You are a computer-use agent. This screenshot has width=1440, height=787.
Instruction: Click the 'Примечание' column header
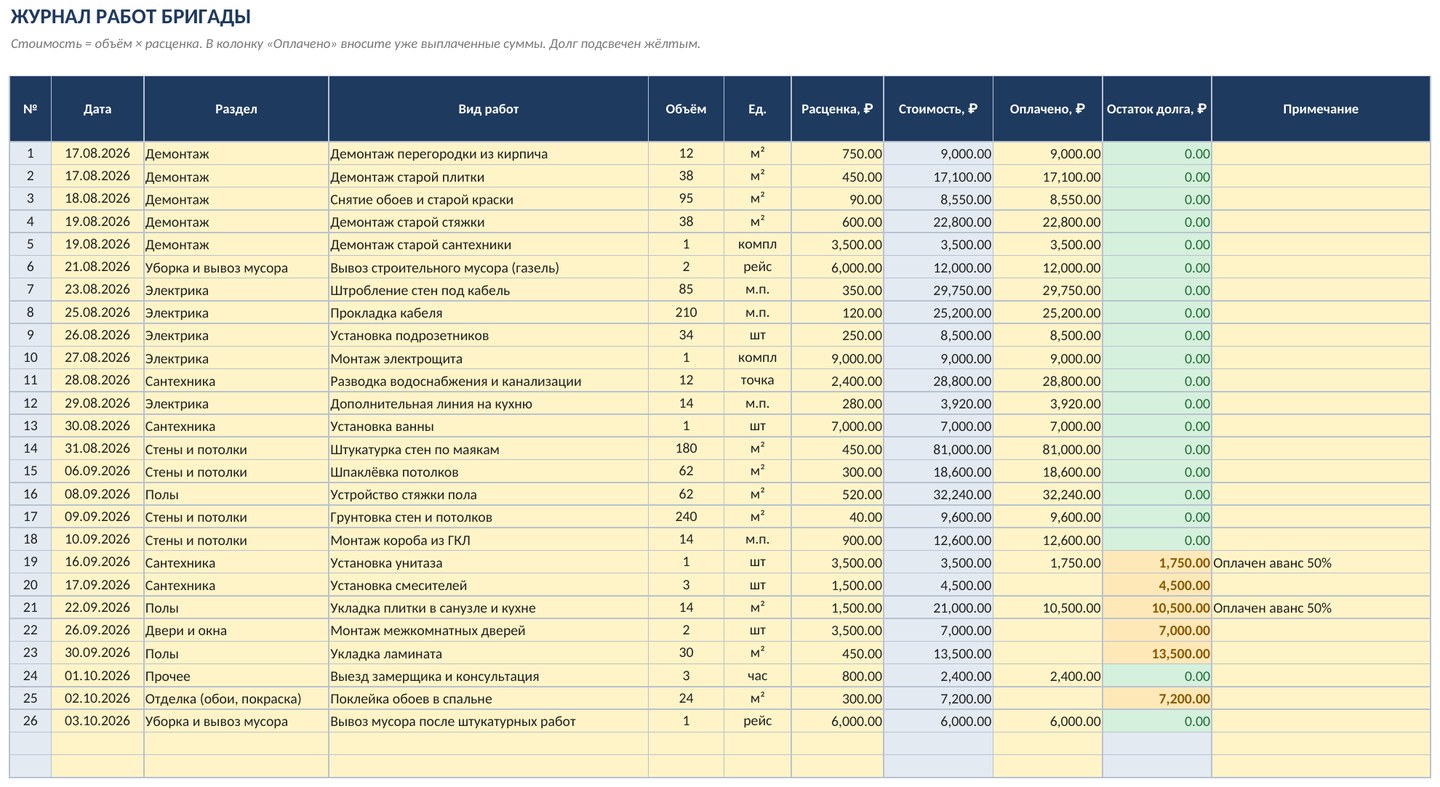(1320, 109)
